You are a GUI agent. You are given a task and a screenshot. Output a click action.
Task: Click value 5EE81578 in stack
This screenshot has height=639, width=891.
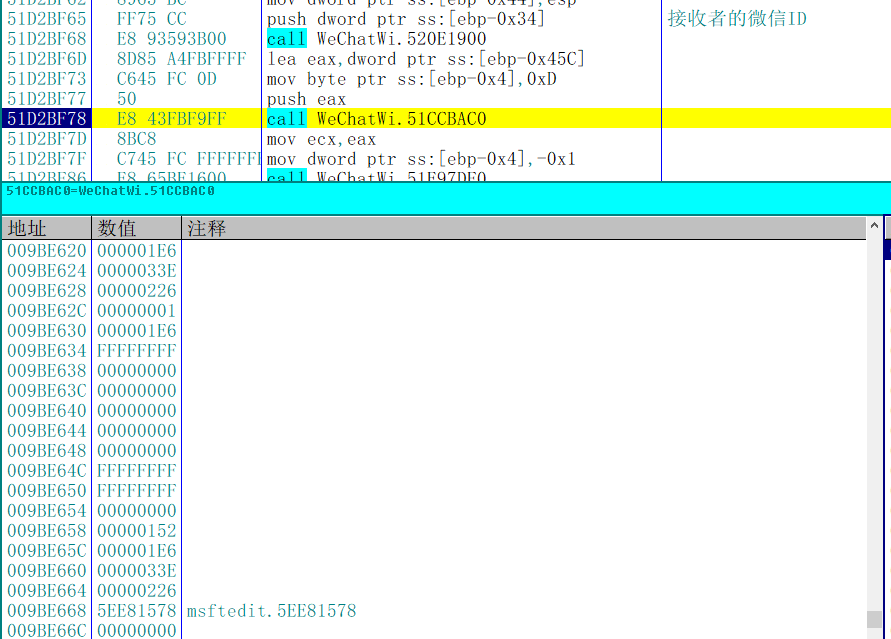point(136,611)
